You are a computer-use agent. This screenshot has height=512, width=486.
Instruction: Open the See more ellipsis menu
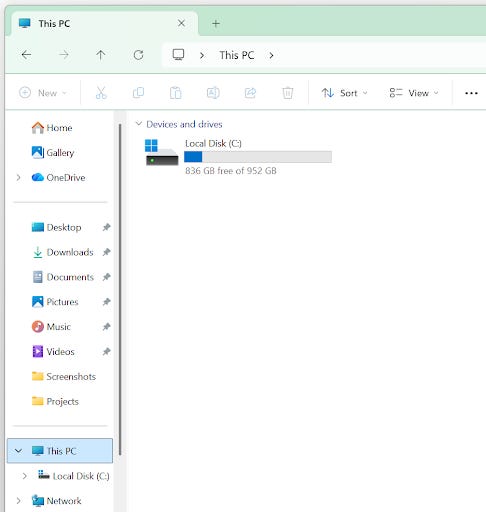pyautogui.click(x=471, y=93)
